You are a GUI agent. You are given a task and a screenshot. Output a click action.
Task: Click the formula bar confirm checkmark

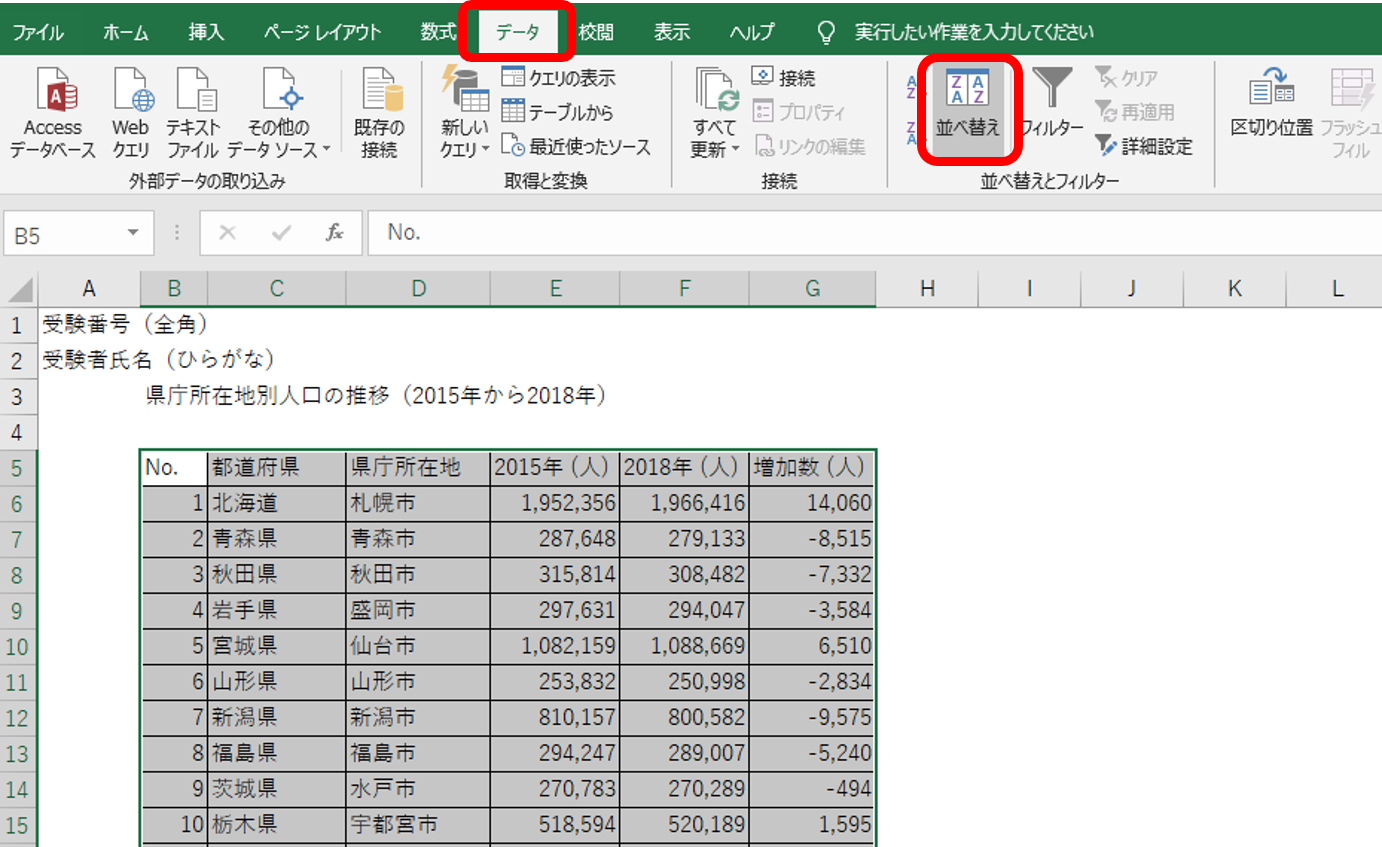(281, 233)
